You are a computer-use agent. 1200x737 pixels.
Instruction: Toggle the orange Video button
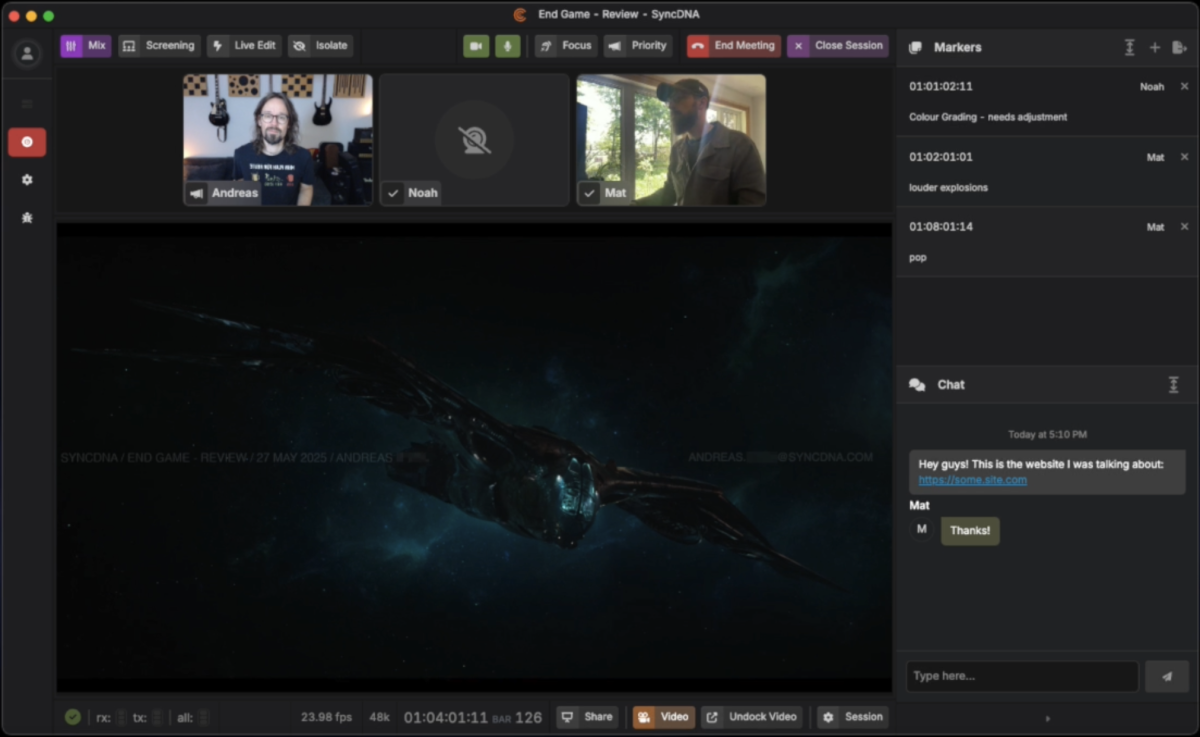pyautogui.click(x=664, y=717)
